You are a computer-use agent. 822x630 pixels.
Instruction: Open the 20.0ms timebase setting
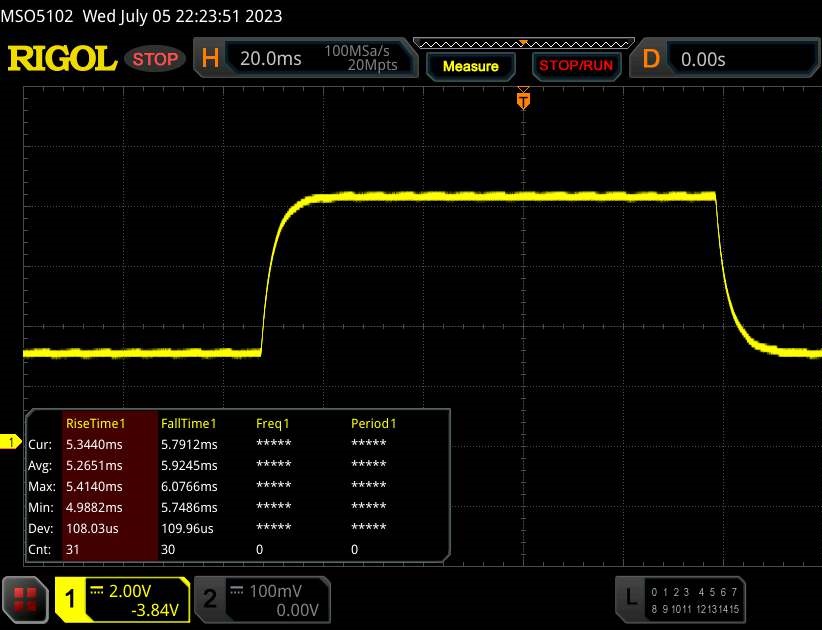click(270, 59)
